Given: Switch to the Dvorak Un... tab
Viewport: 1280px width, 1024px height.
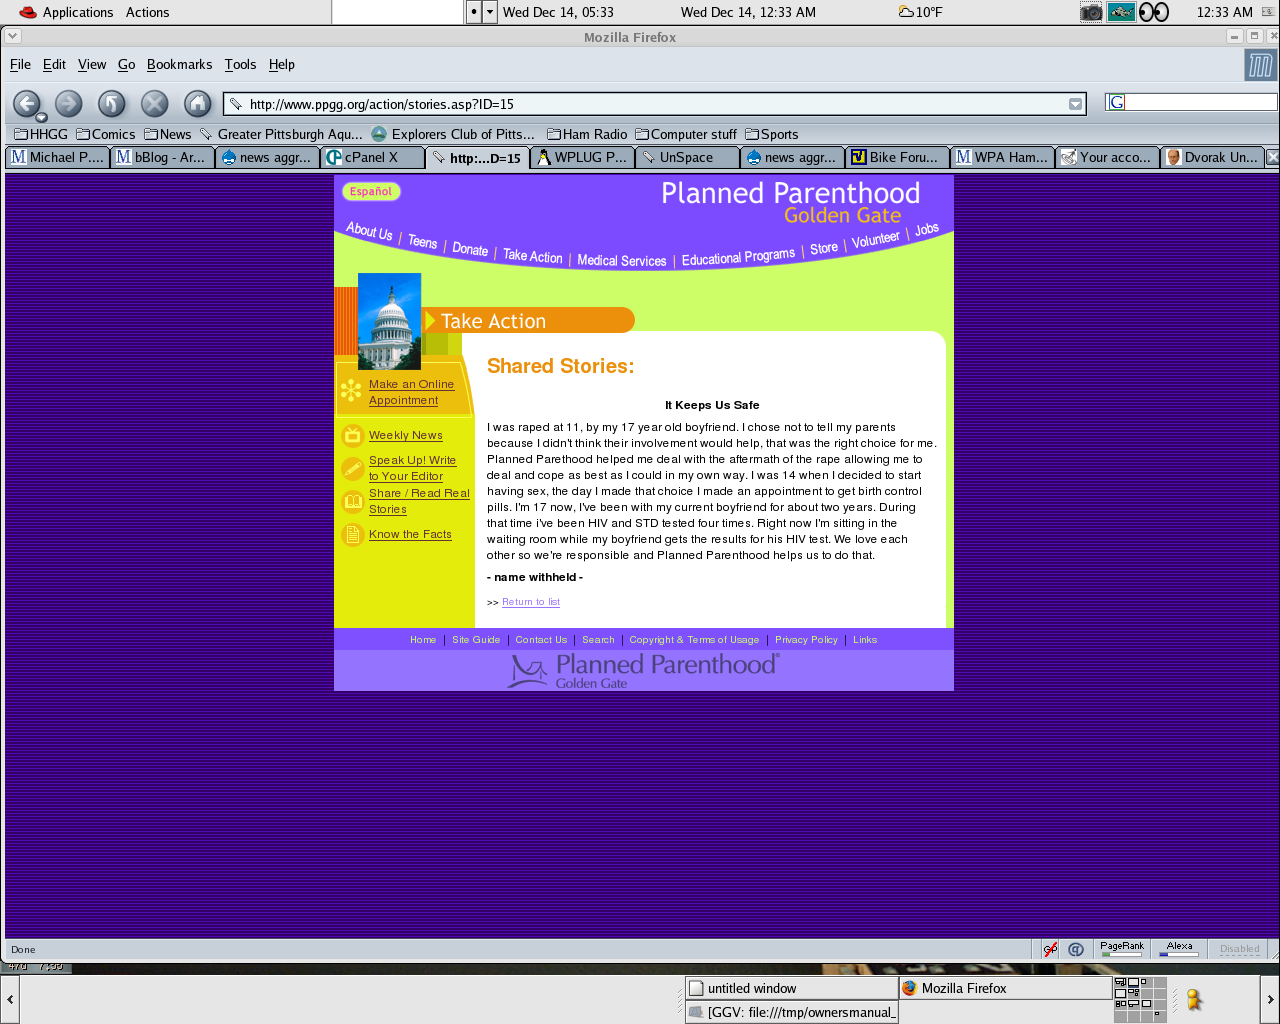Looking at the screenshot, I should click(x=1212, y=157).
